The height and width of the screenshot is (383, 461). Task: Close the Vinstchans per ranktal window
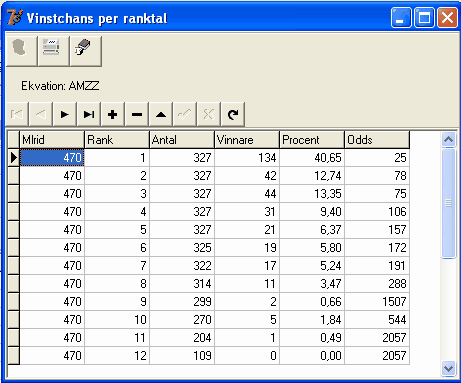point(447,18)
